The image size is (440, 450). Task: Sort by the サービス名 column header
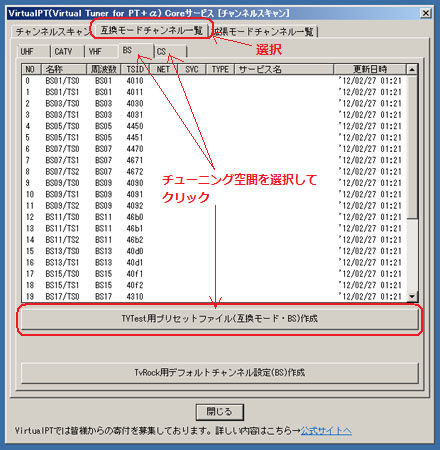(284, 69)
